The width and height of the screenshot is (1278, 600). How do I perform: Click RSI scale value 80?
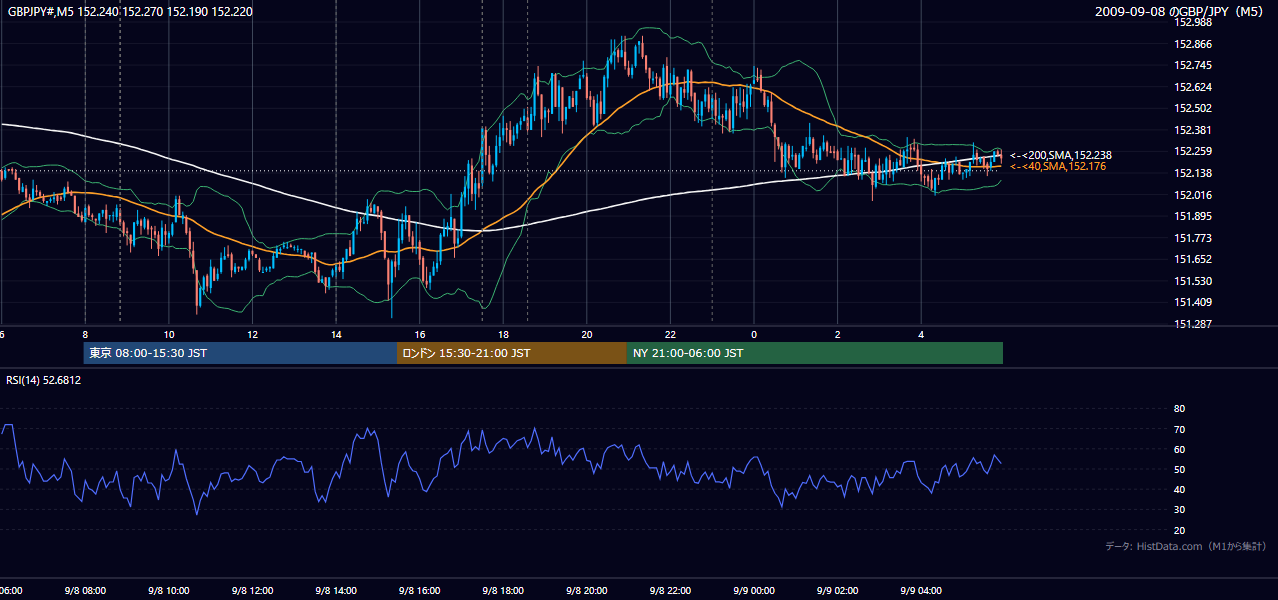[1179, 409]
